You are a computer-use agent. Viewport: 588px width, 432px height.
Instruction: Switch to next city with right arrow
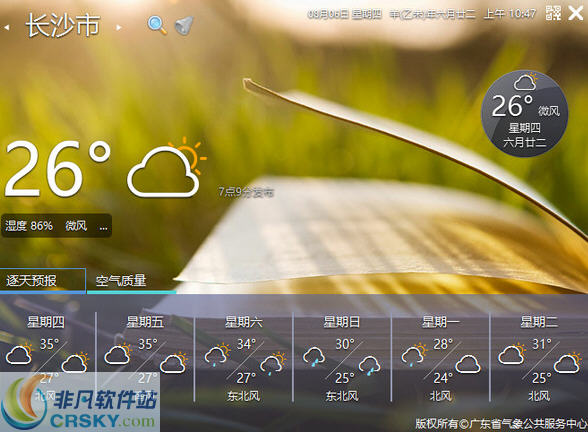coord(118,27)
